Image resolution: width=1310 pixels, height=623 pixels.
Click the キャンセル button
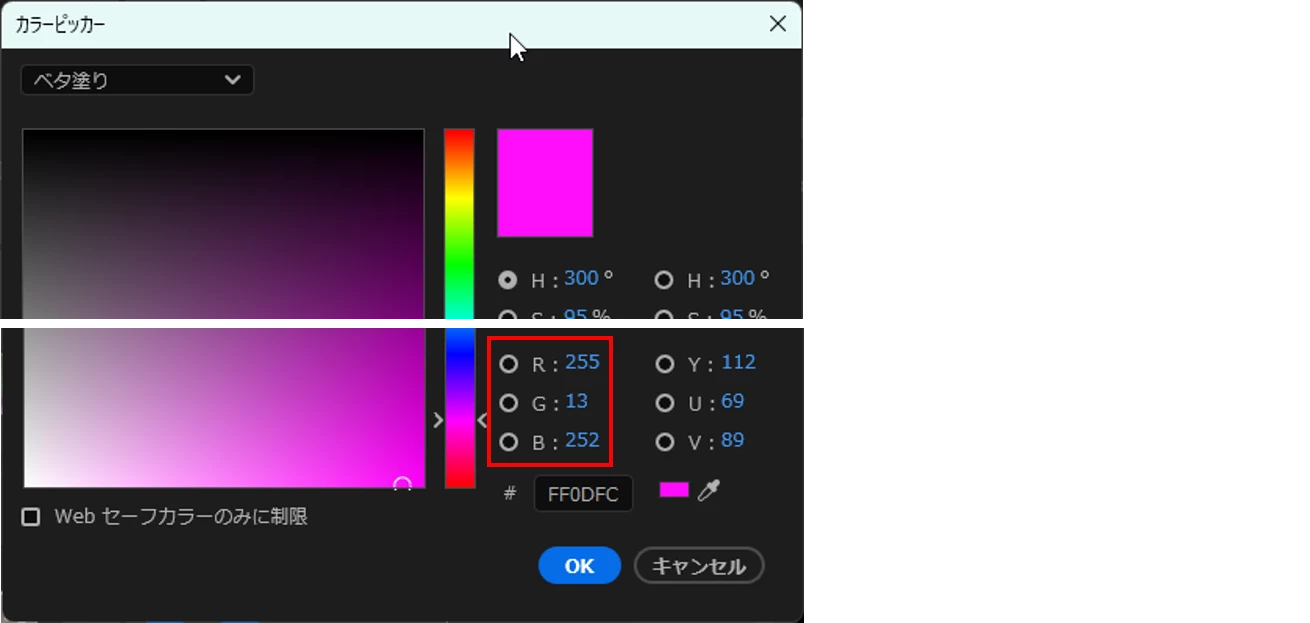[x=699, y=566]
